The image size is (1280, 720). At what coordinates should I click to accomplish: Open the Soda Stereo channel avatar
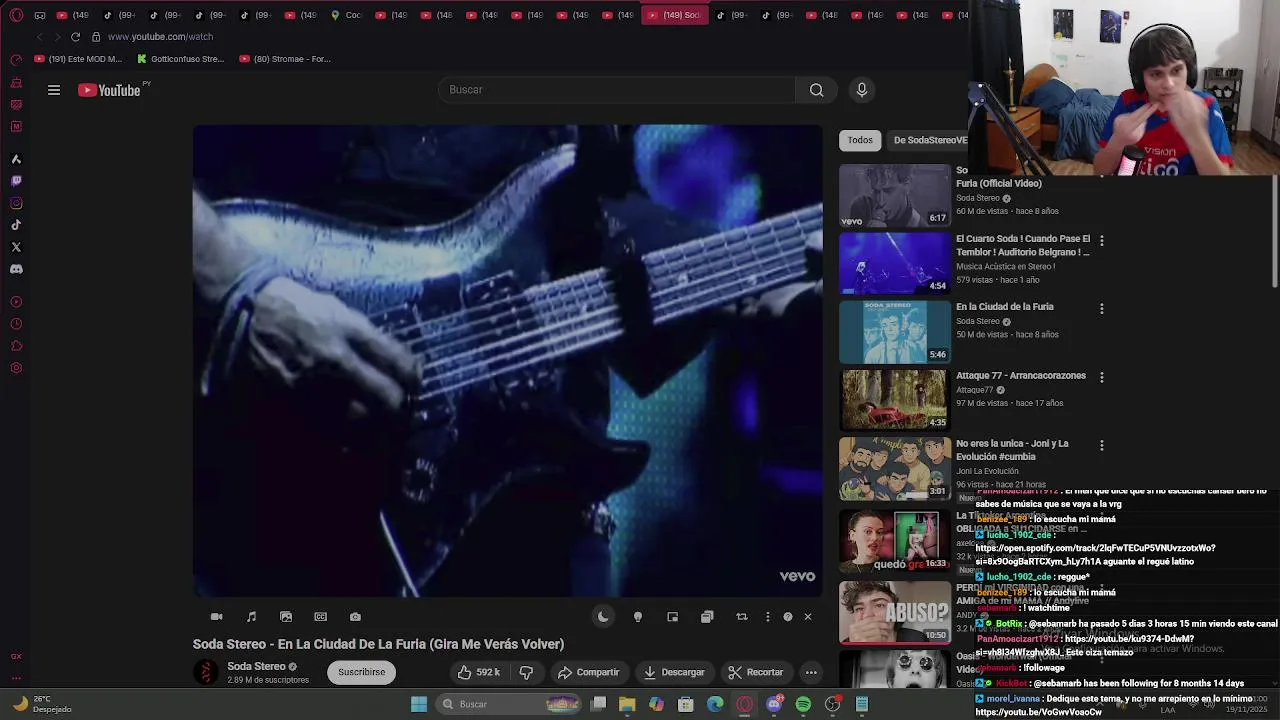pyautogui.click(x=206, y=672)
